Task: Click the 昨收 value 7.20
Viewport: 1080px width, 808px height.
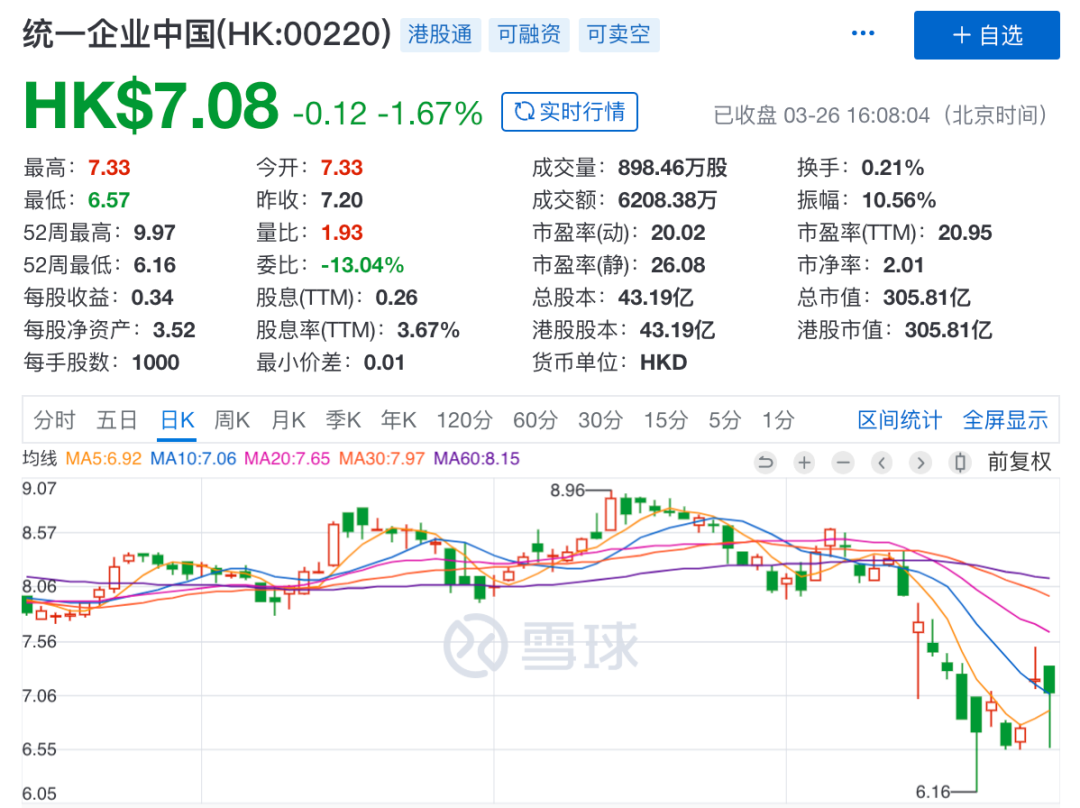Action: pyautogui.click(x=342, y=200)
